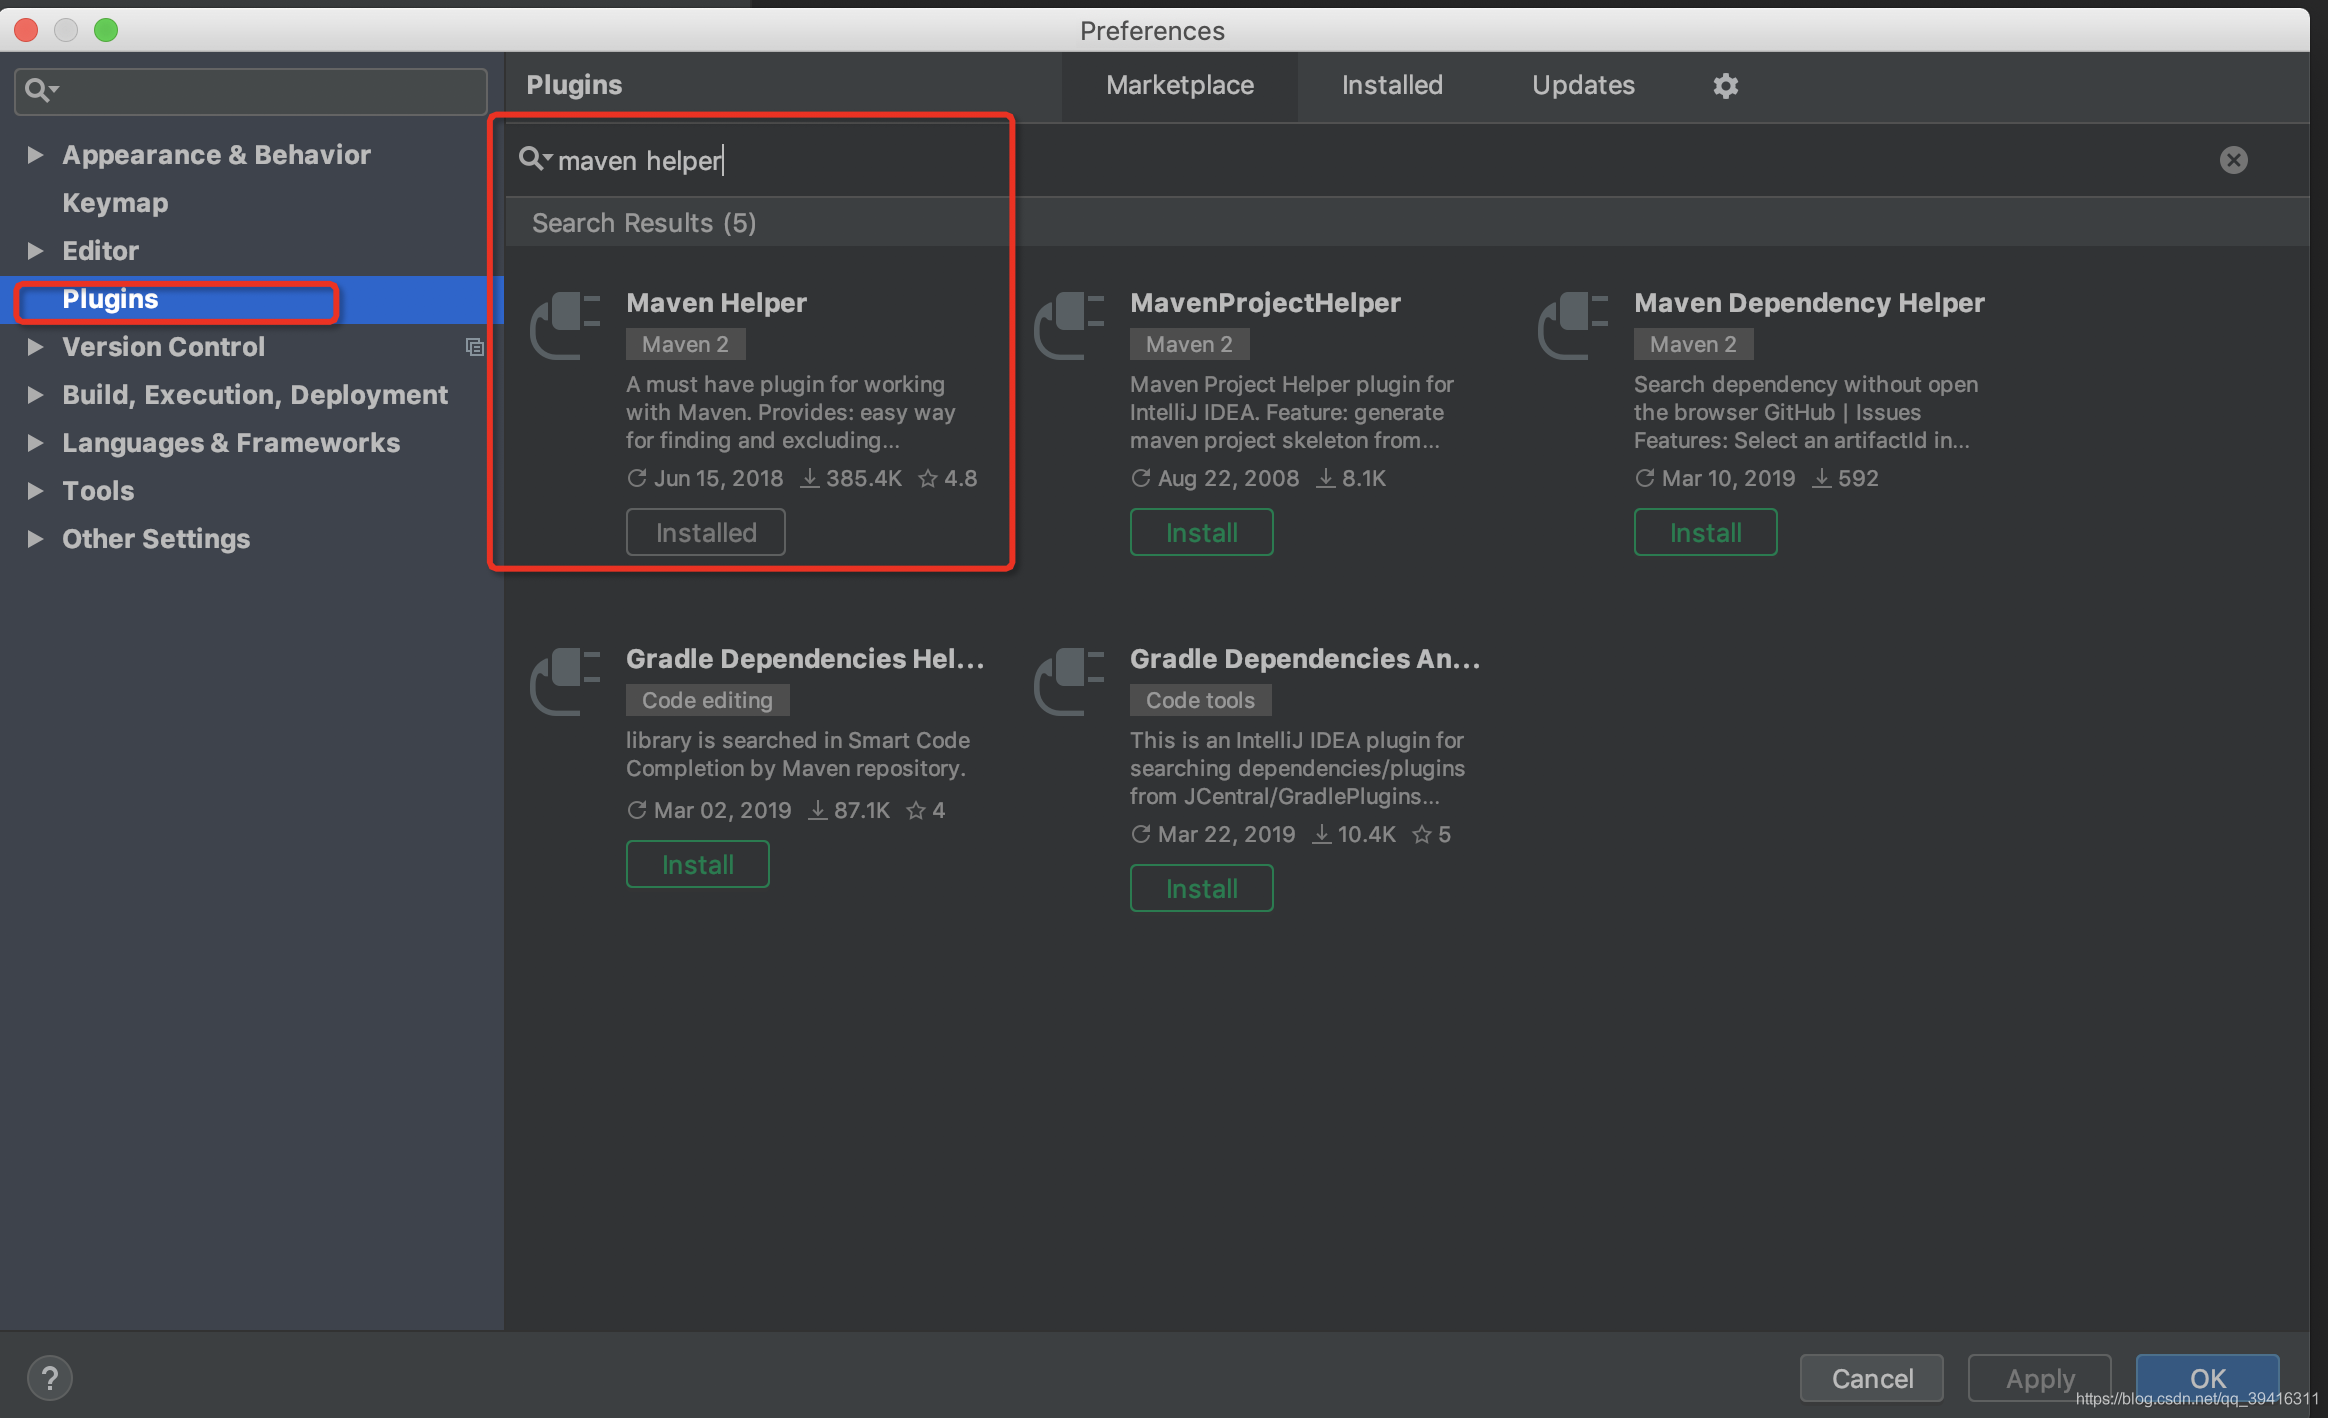The image size is (2328, 1418).
Task: Click the copy-settings icon beside Version Control
Action: click(475, 347)
